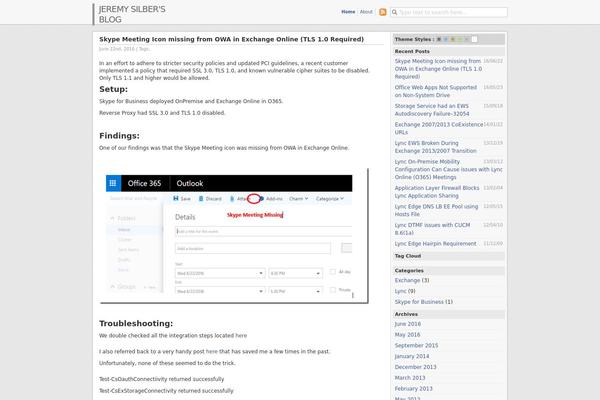Click the Archives sidebar heading

tap(406, 314)
